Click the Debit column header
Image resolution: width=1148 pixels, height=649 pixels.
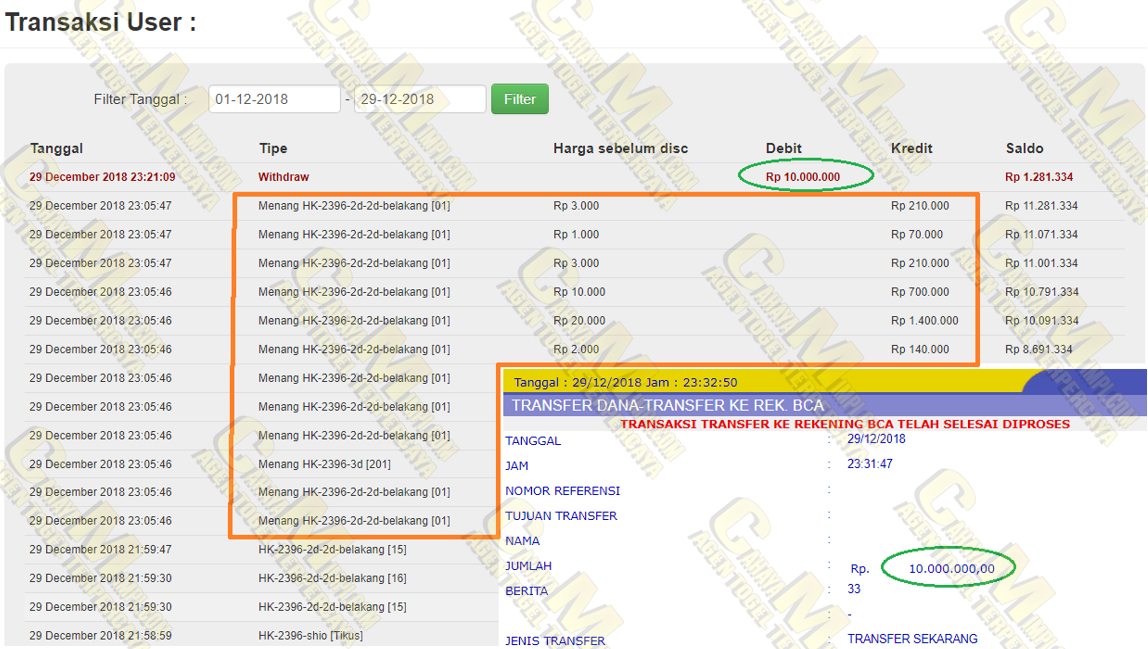(784, 148)
